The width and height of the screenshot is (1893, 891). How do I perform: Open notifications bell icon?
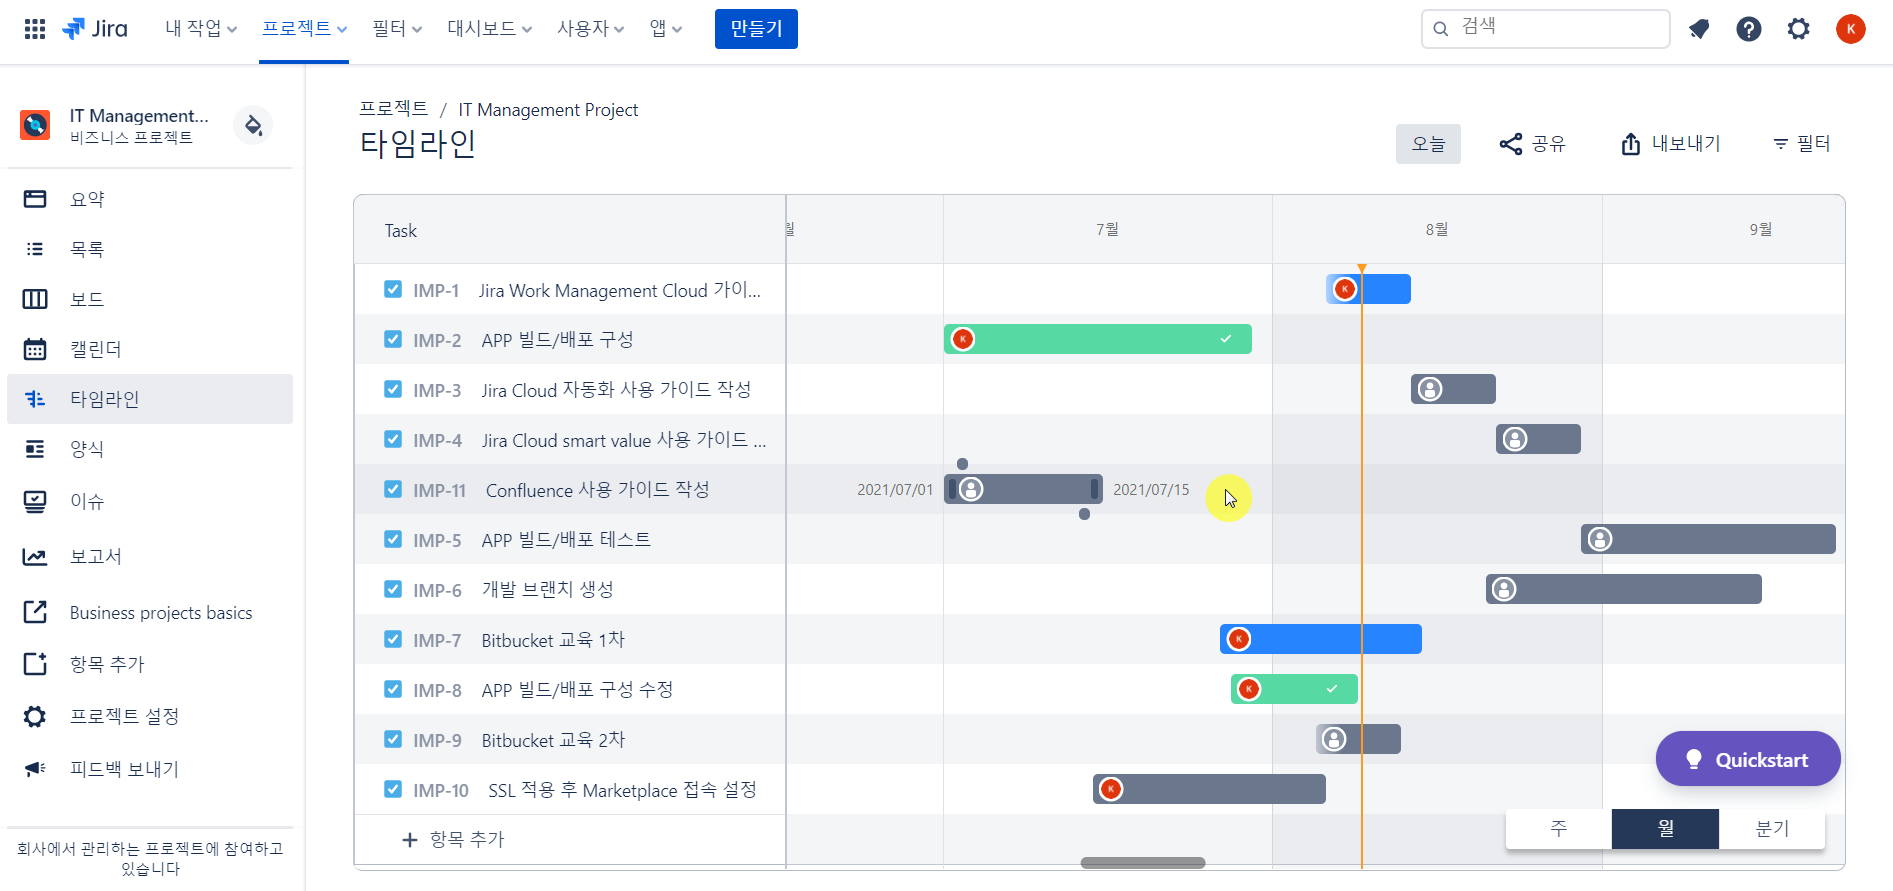click(x=1699, y=29)
